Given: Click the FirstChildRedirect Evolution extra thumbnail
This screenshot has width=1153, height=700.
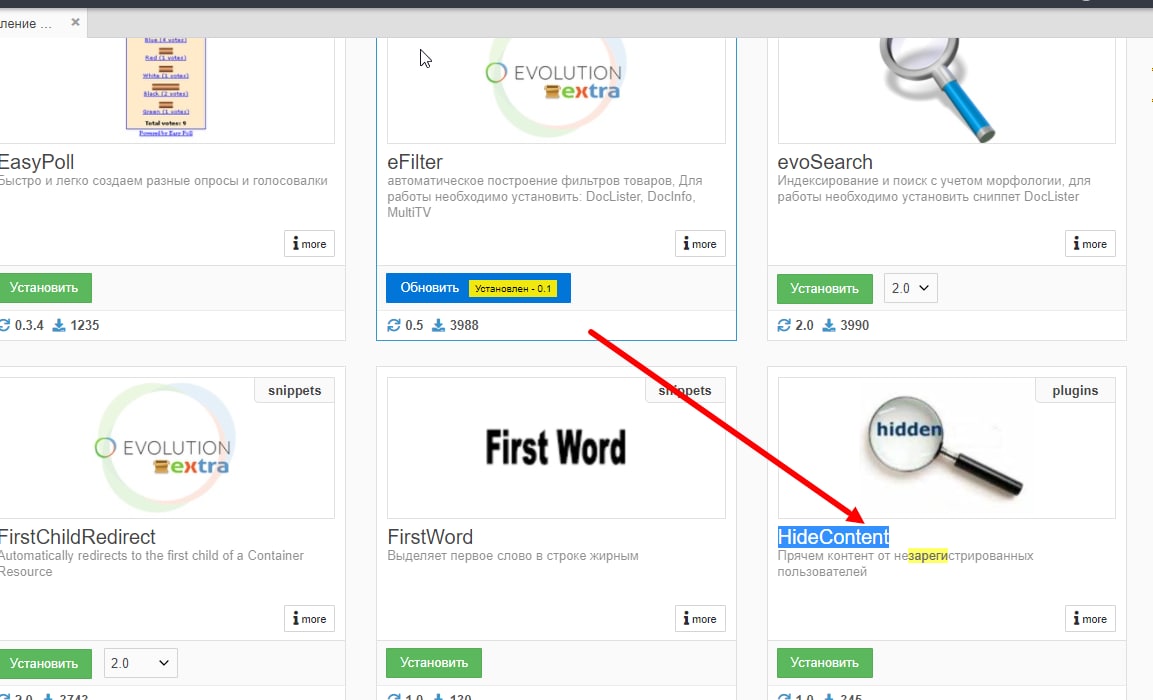Looking at the screenshot, I should (166, 448).
